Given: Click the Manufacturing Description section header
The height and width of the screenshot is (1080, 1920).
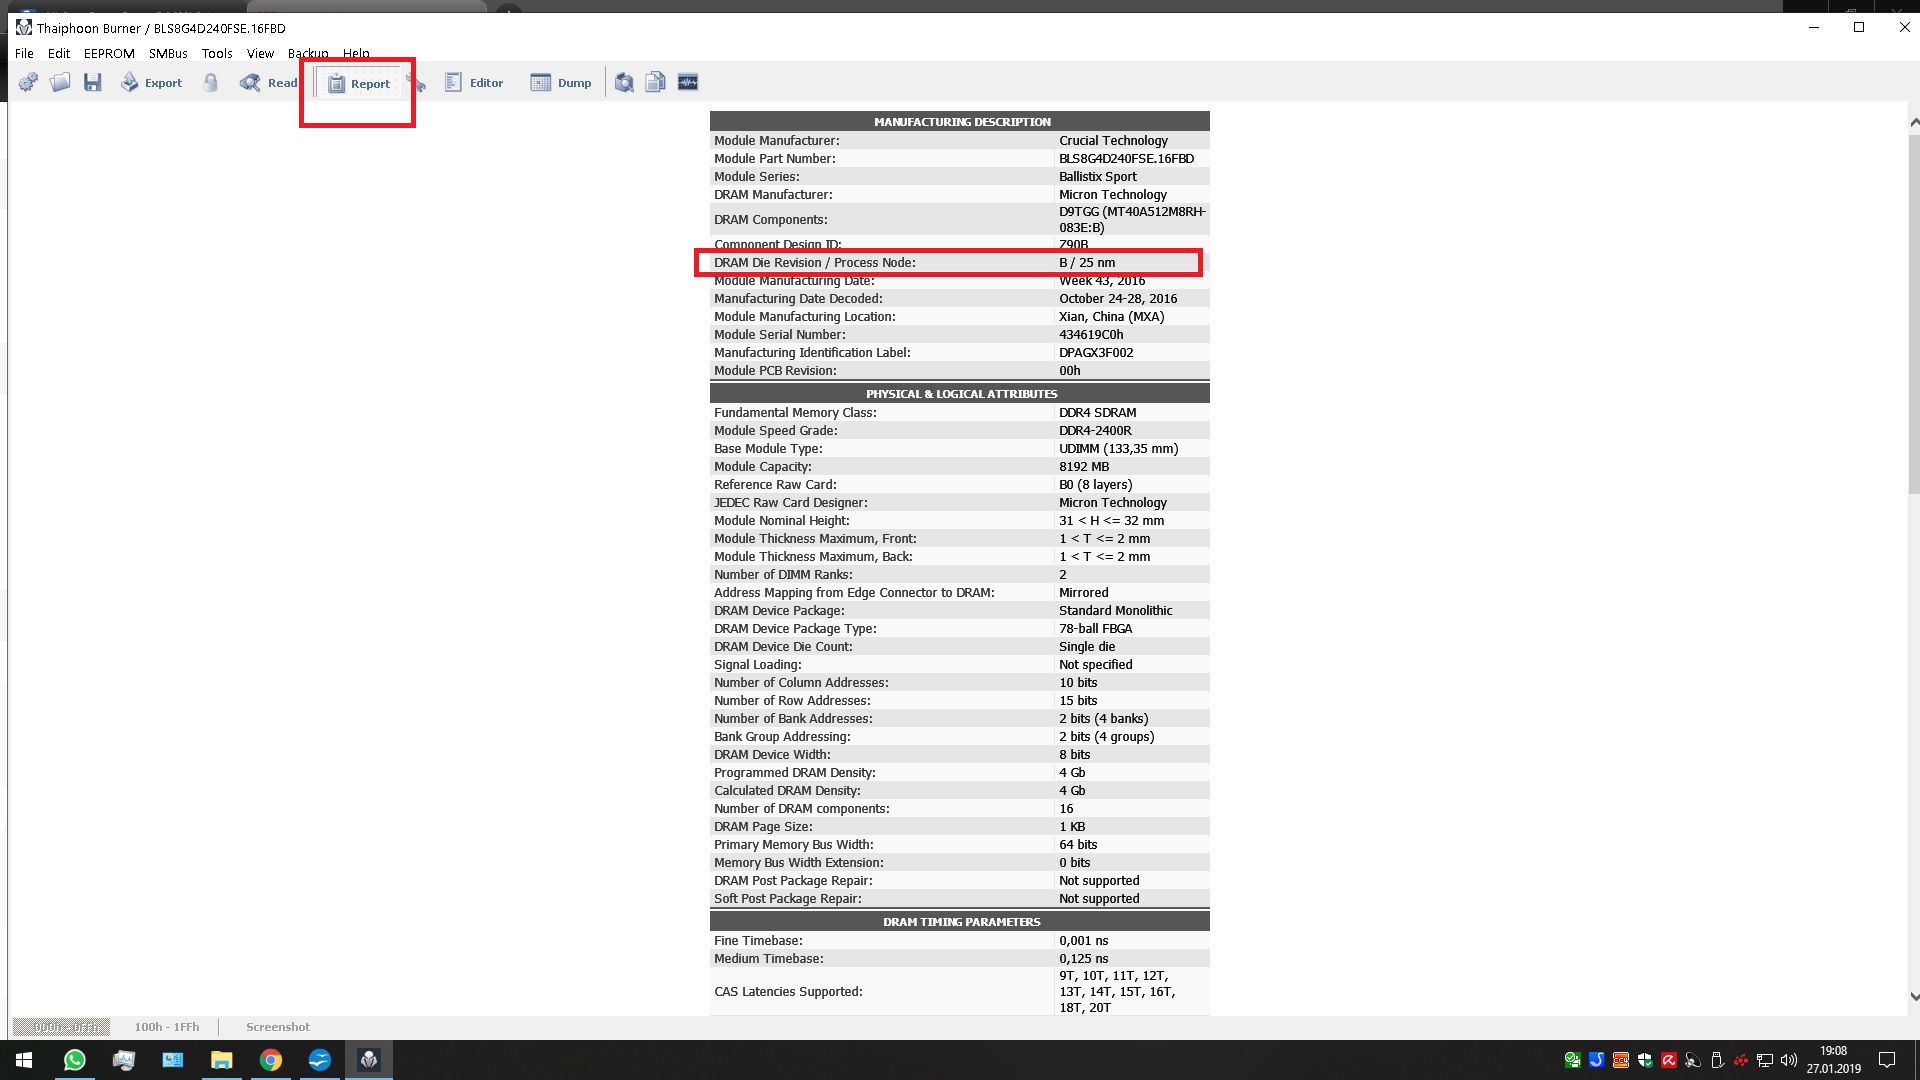Looking at the screenshot, I should (960, 122).
